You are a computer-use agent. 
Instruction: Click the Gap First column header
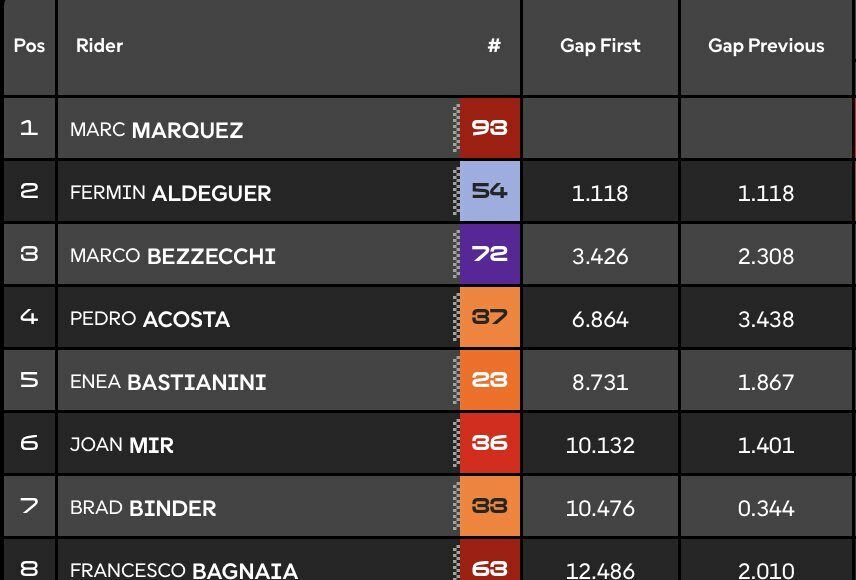(600, 46)
